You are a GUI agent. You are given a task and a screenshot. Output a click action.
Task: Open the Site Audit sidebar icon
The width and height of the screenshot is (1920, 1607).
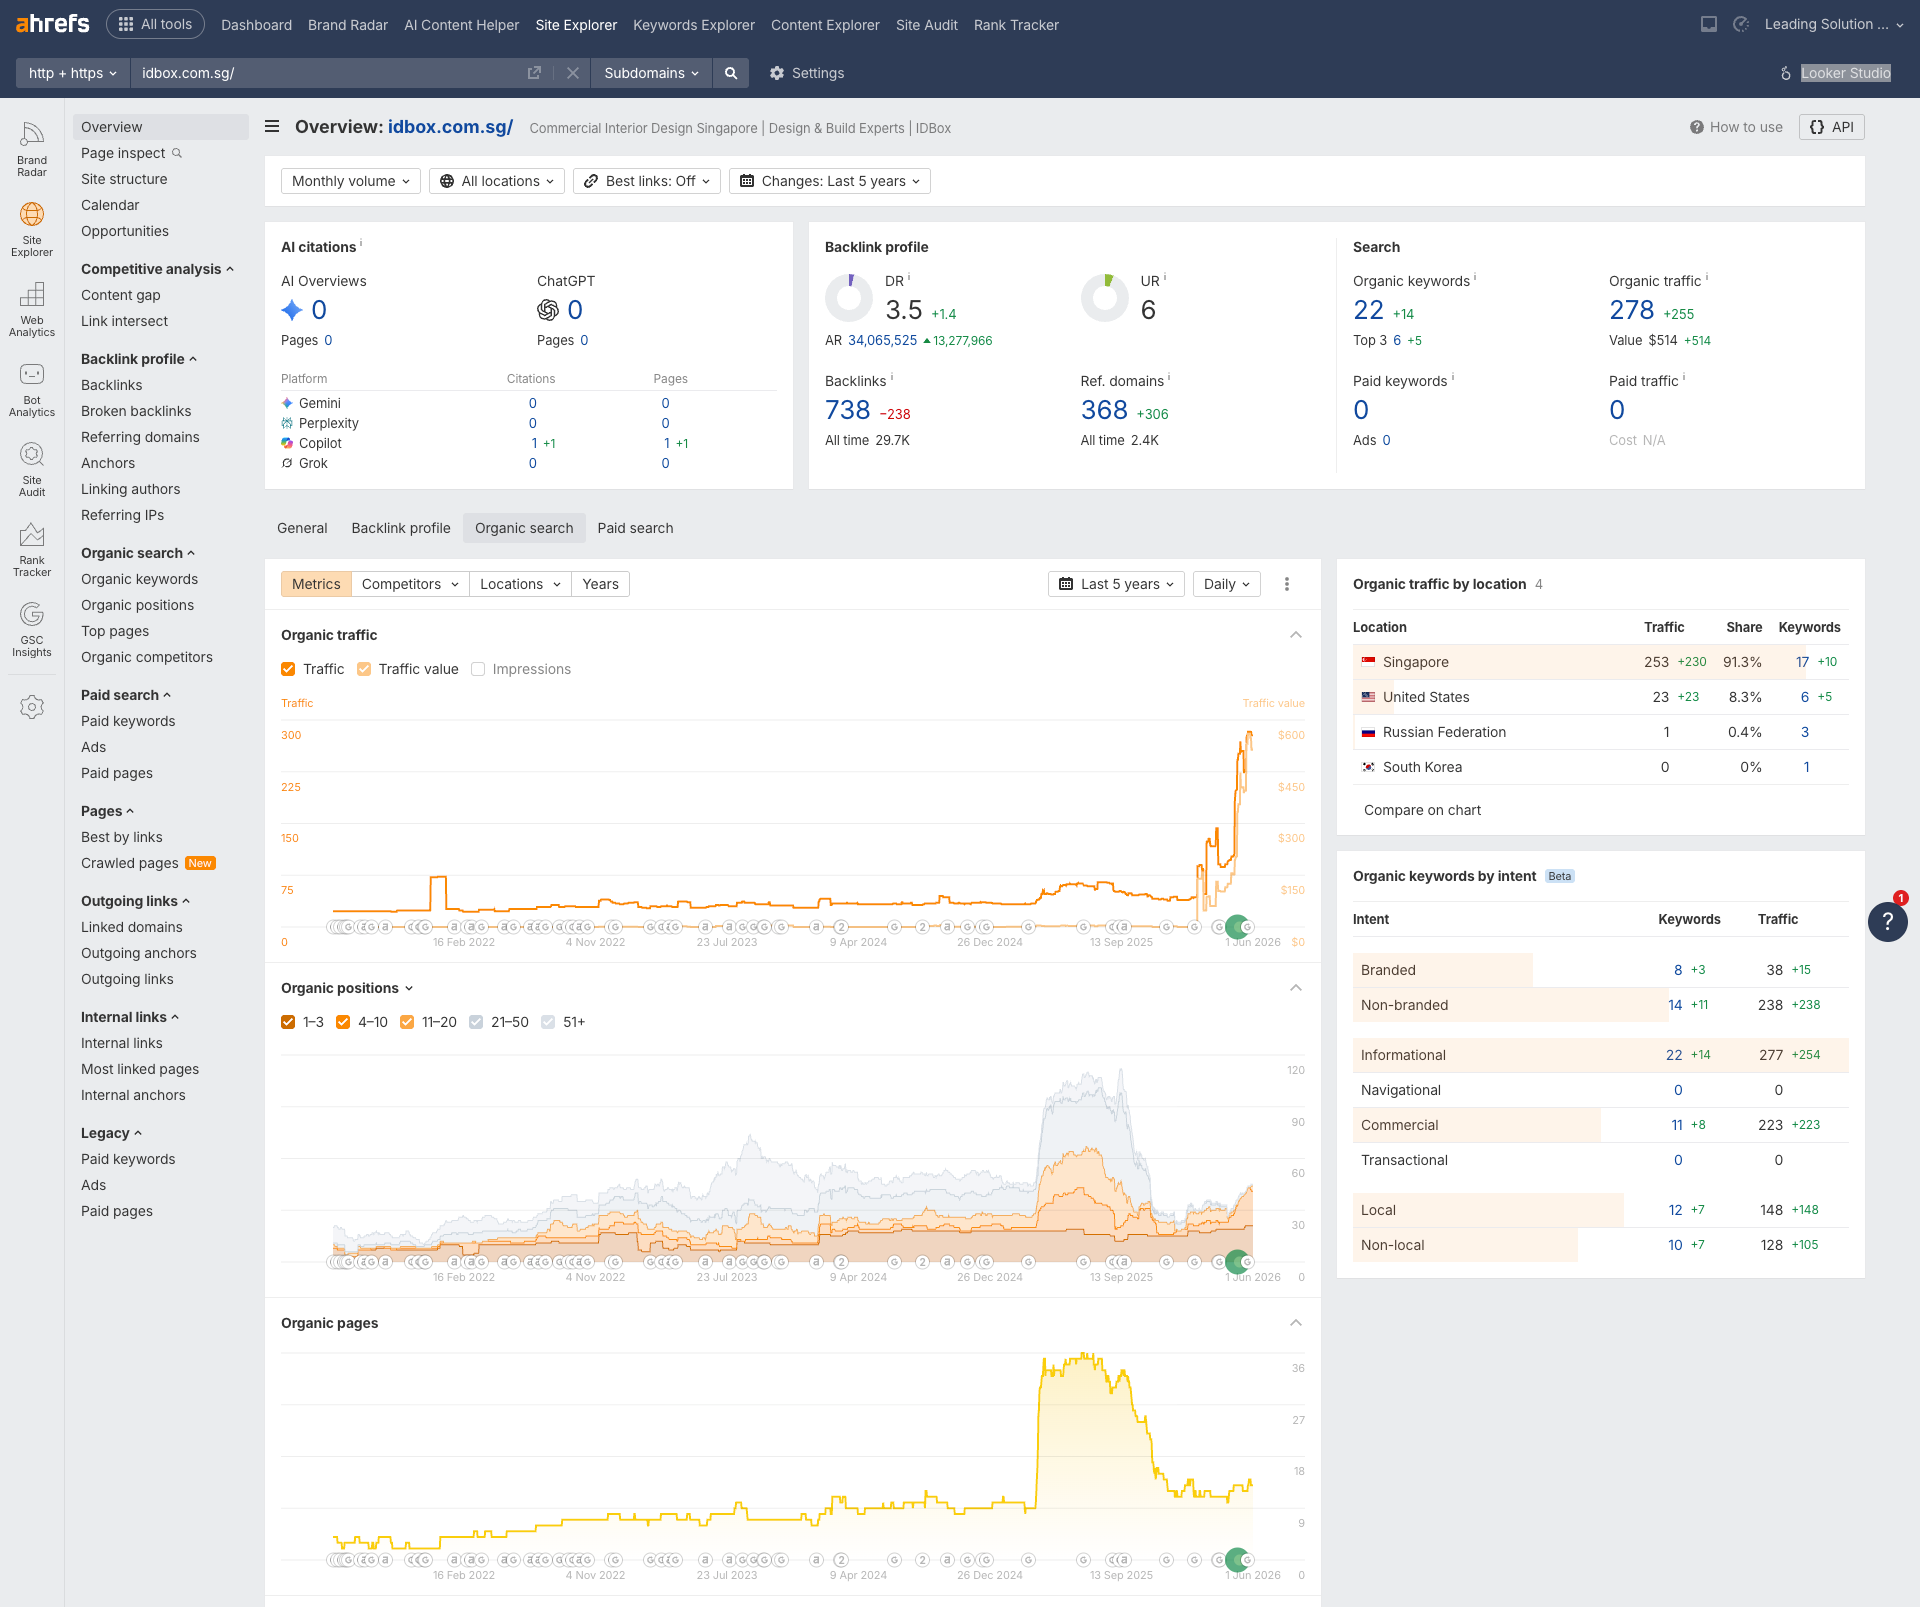[32, 469]
